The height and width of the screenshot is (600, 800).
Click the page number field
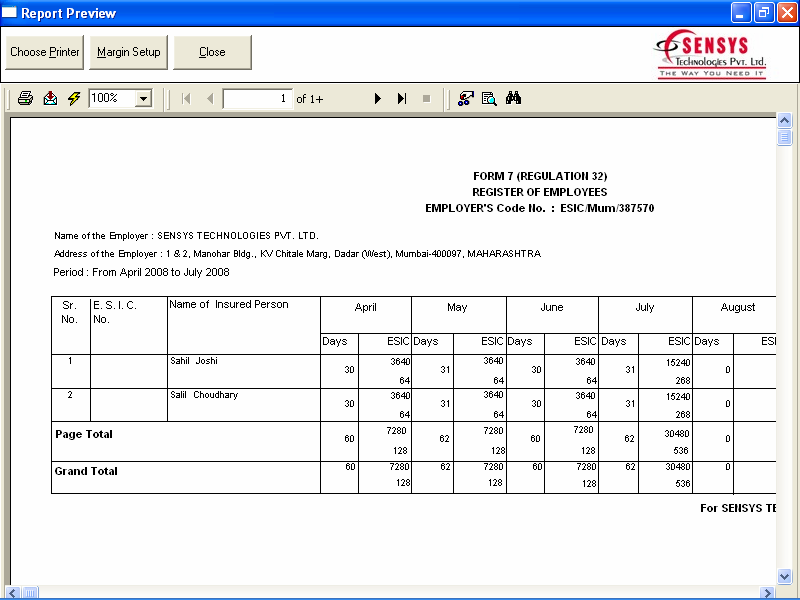coord(258,98)
